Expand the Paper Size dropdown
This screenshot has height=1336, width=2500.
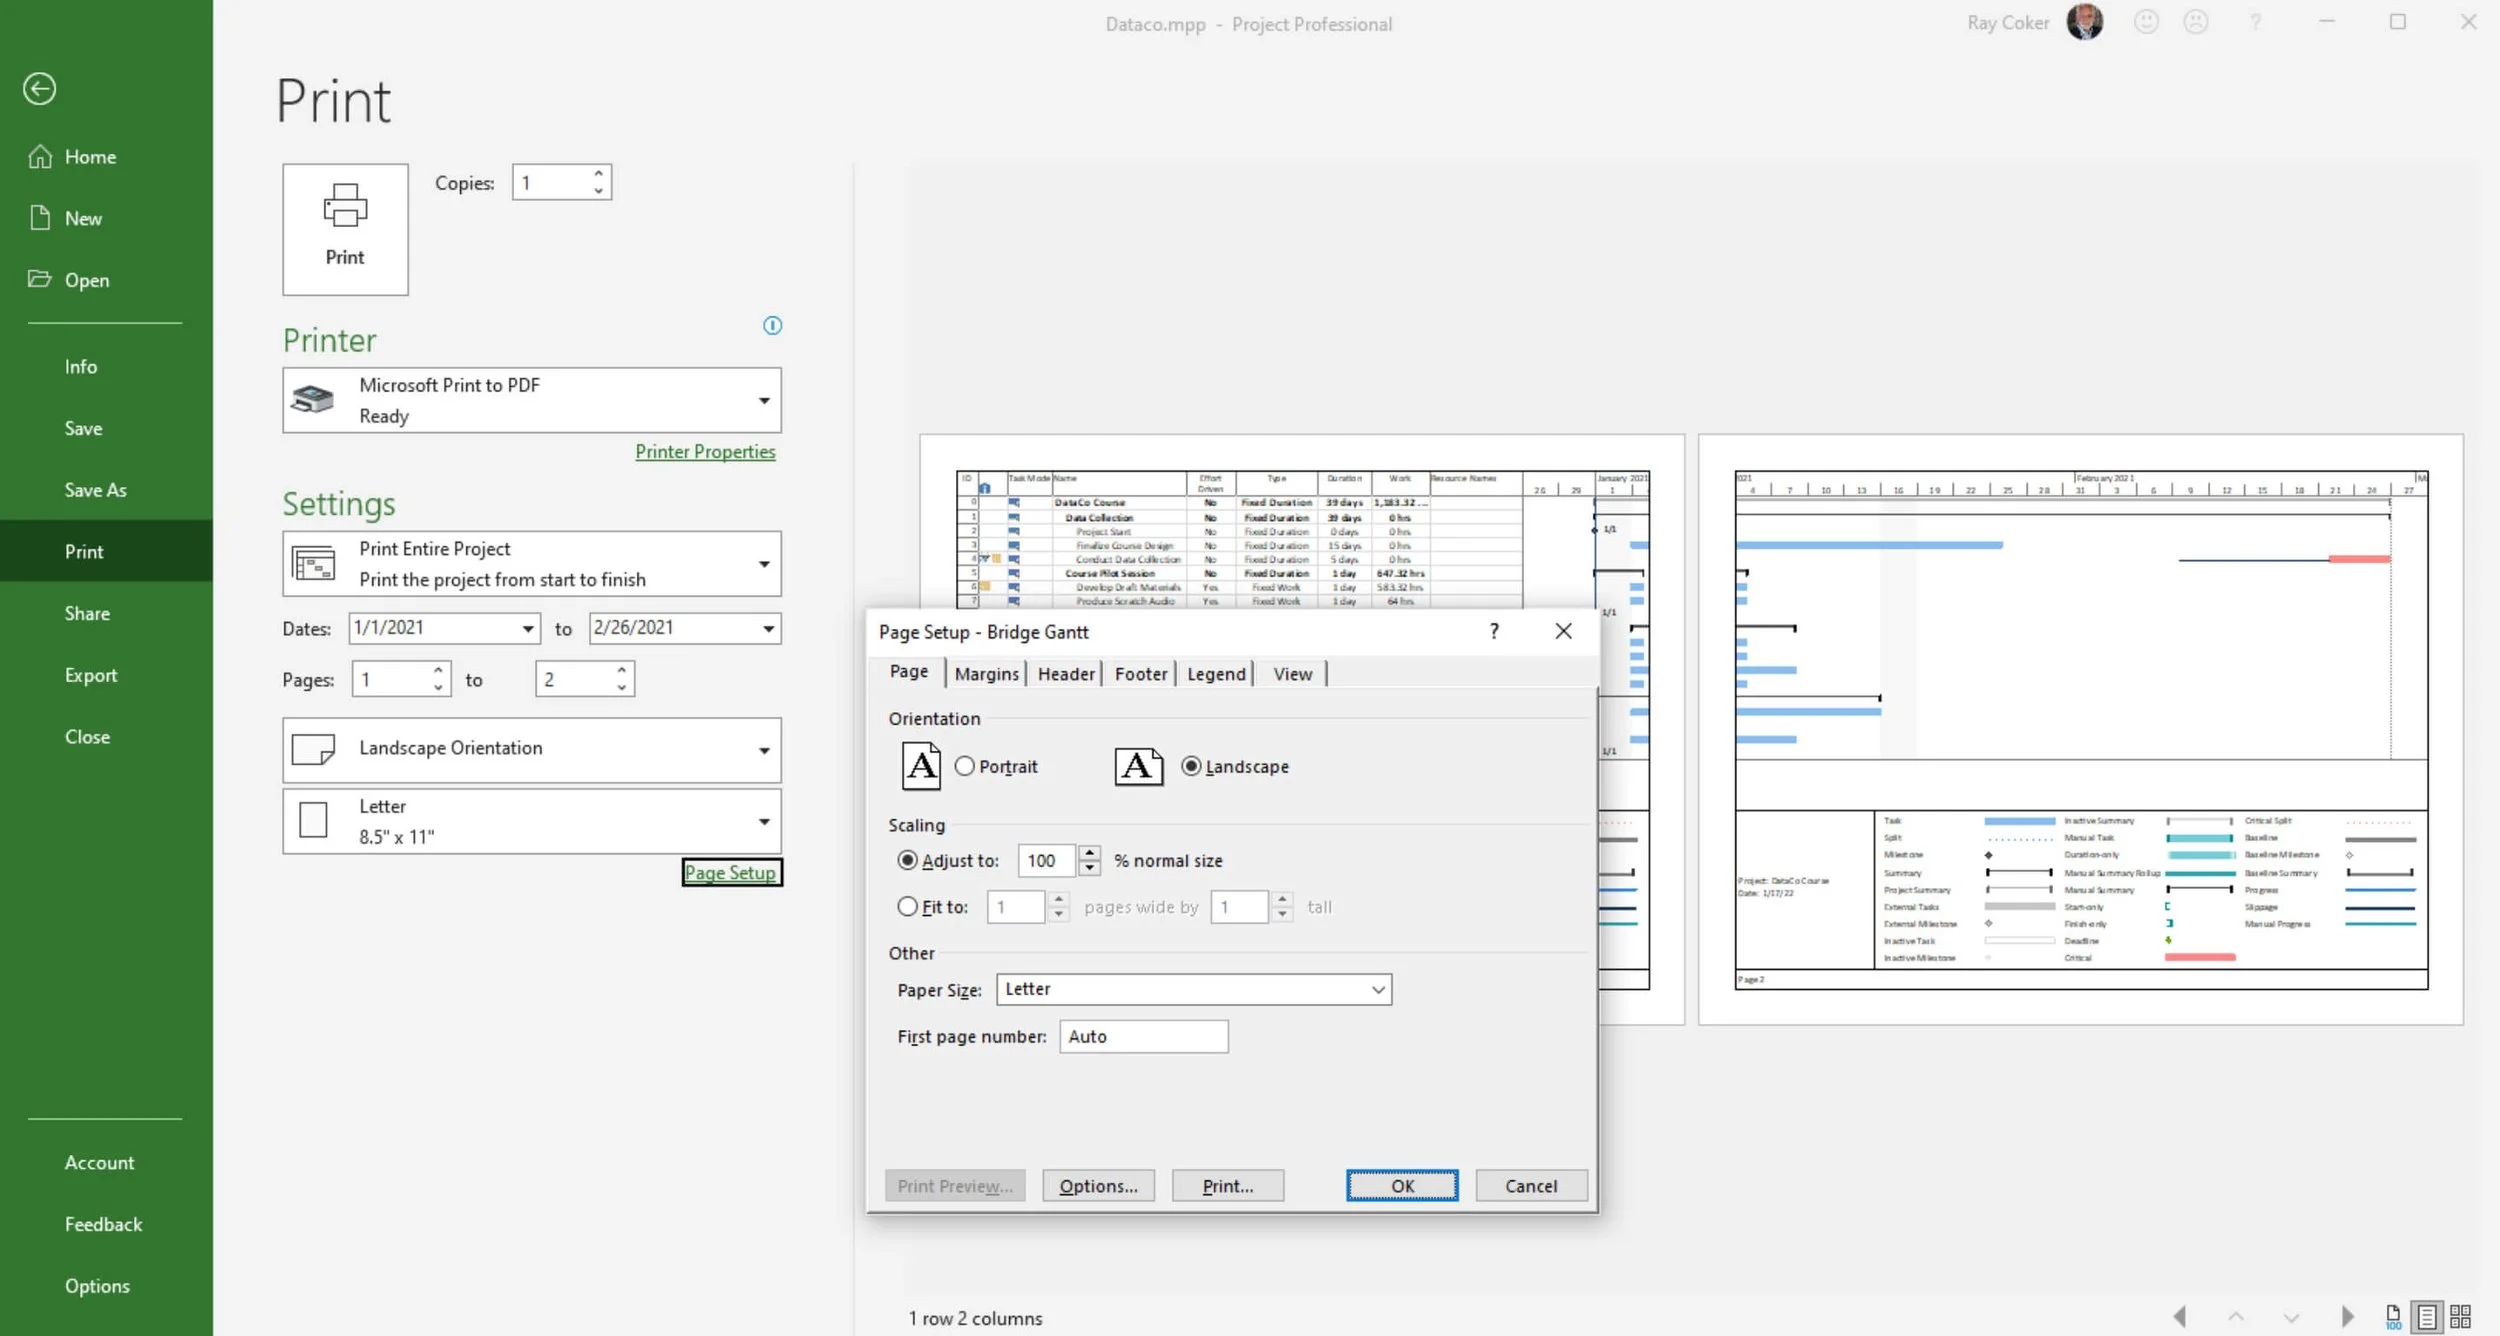pyautogui.click(x=1378, y=989)
